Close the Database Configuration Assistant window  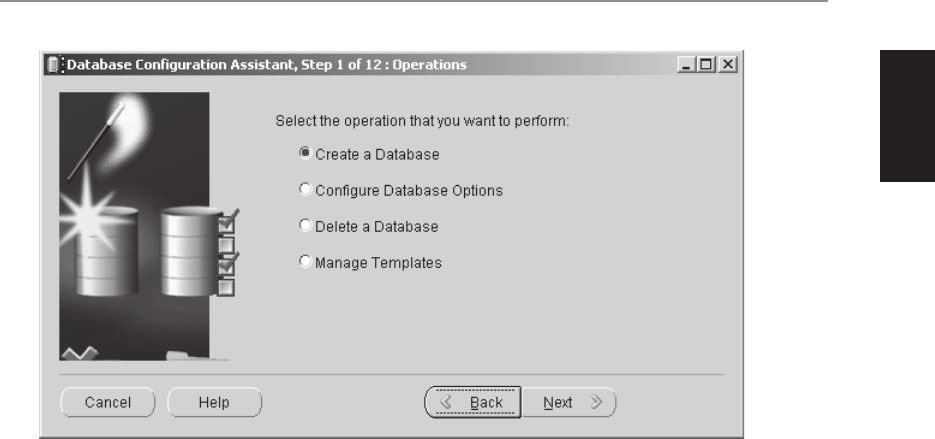click(x=727, y=64)
